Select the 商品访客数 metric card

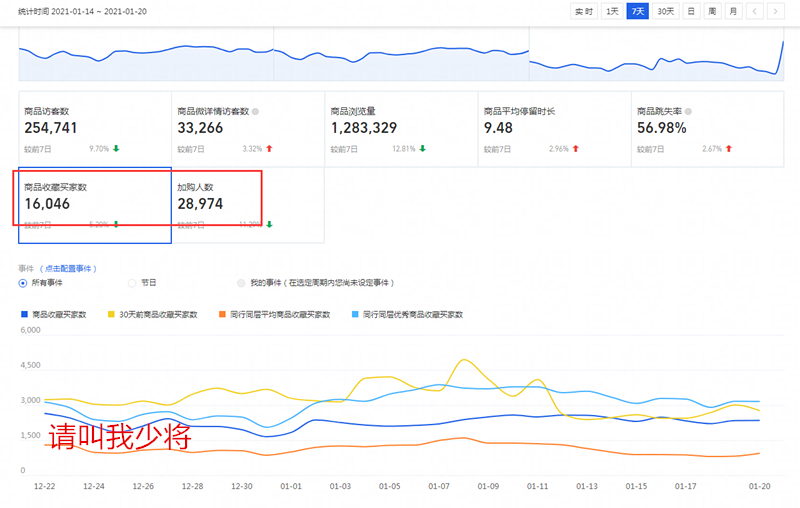click(95, 129)
